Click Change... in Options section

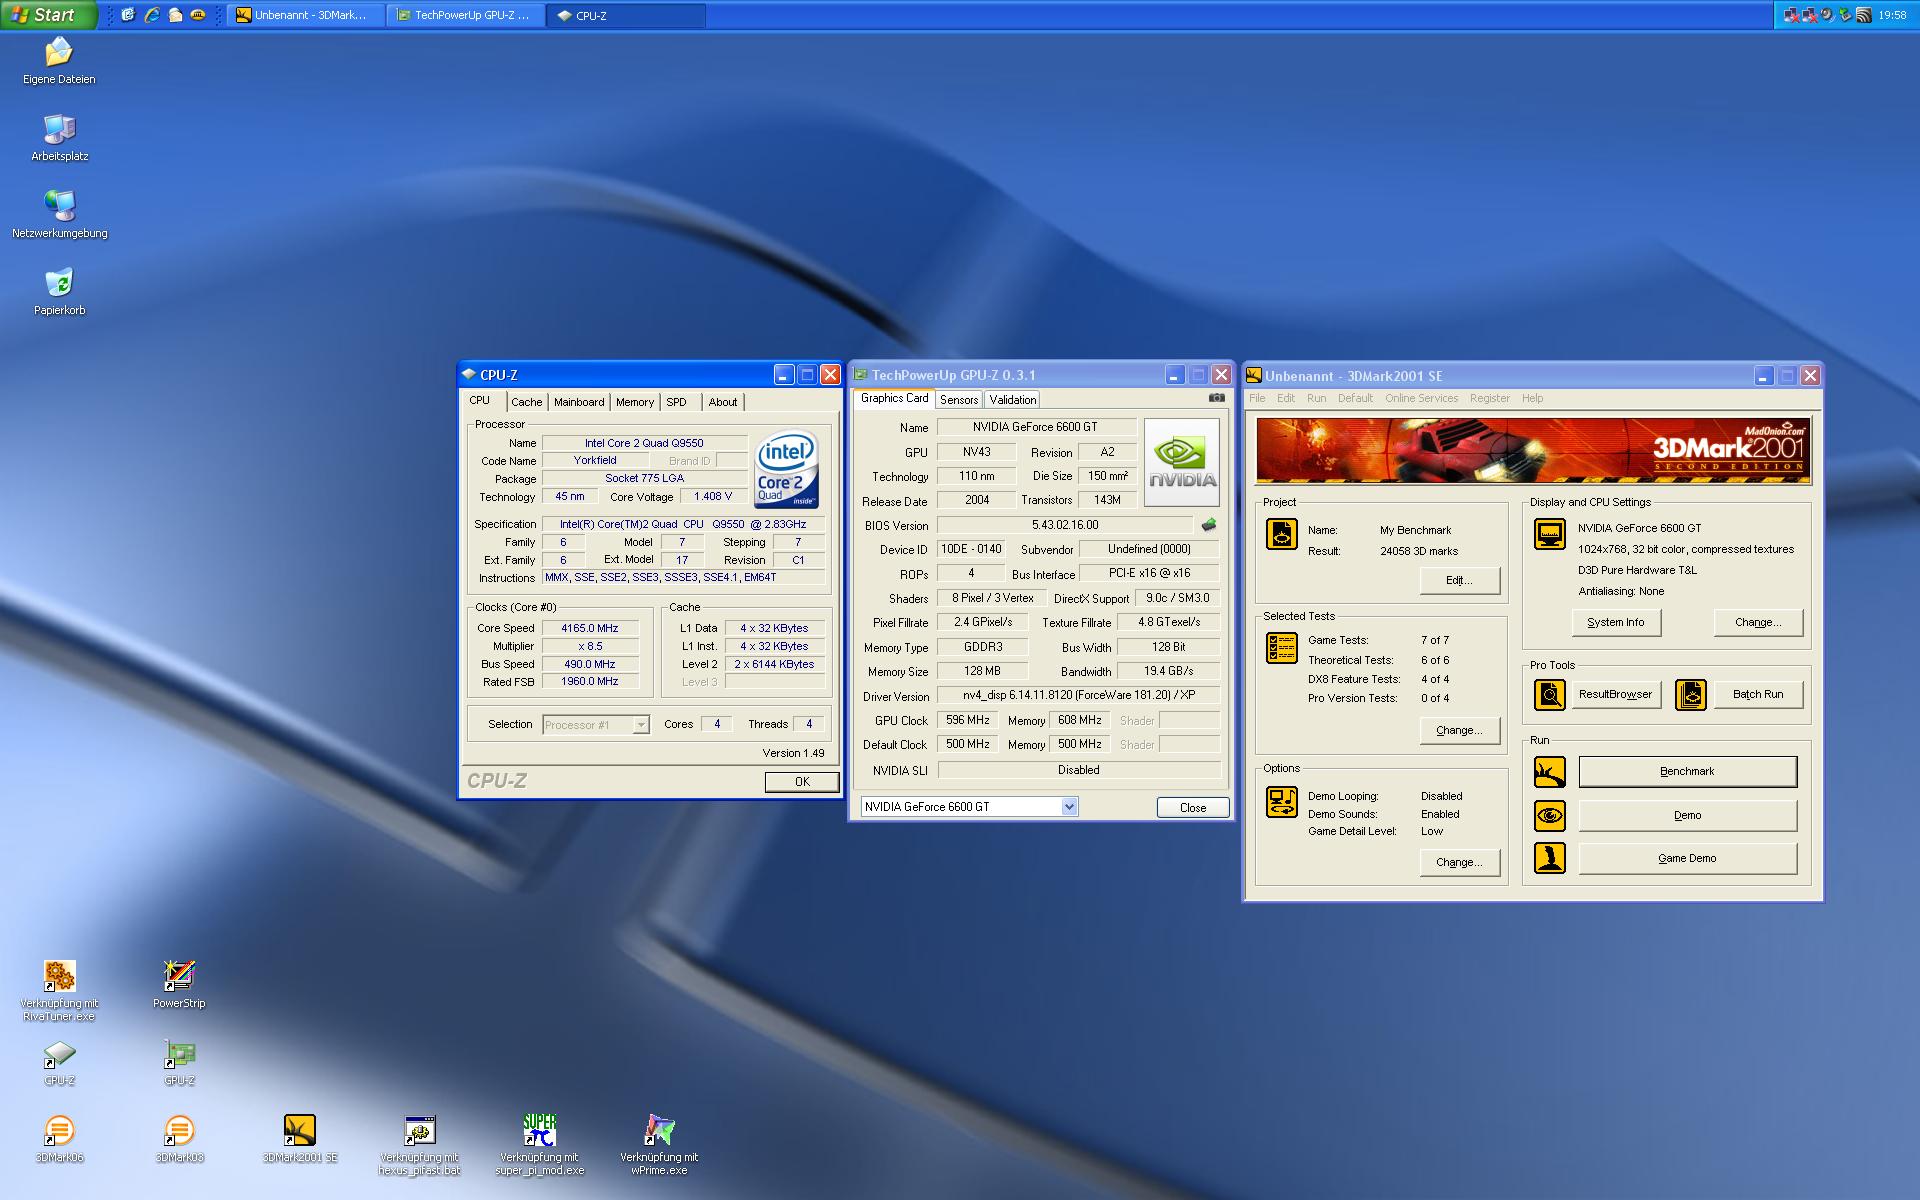click(1459, 862)
